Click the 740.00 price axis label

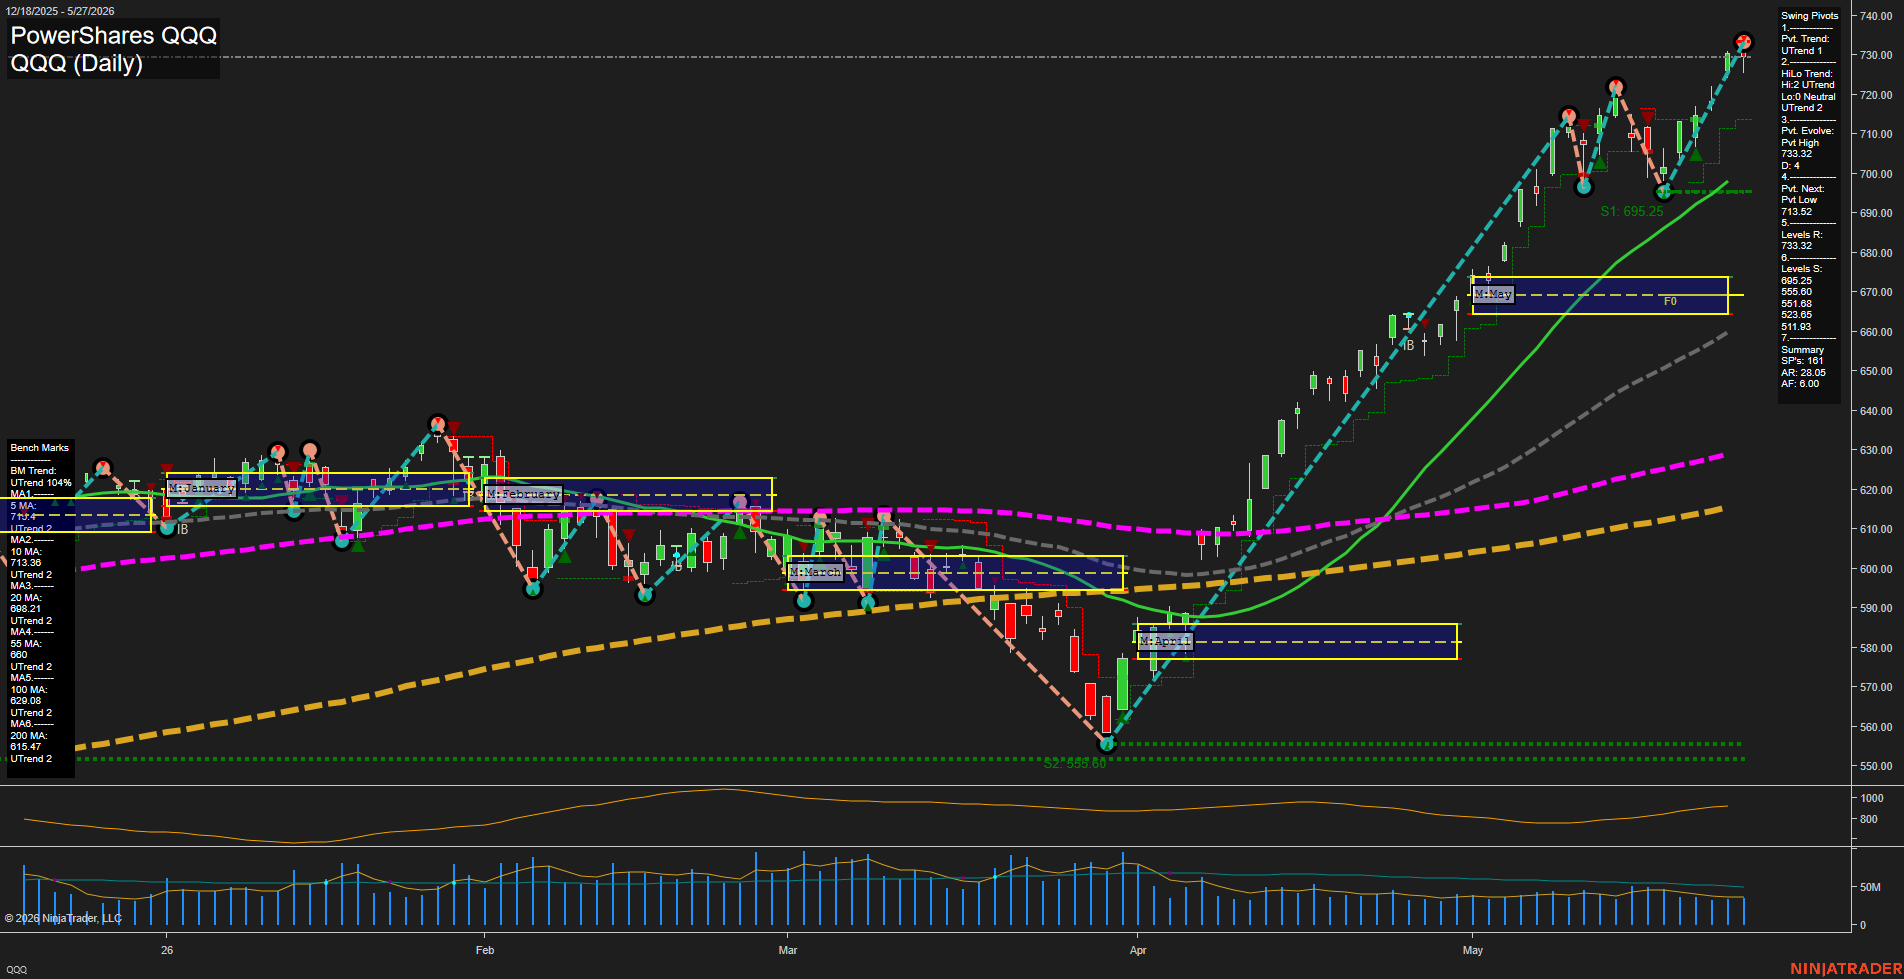[1875, 16]
